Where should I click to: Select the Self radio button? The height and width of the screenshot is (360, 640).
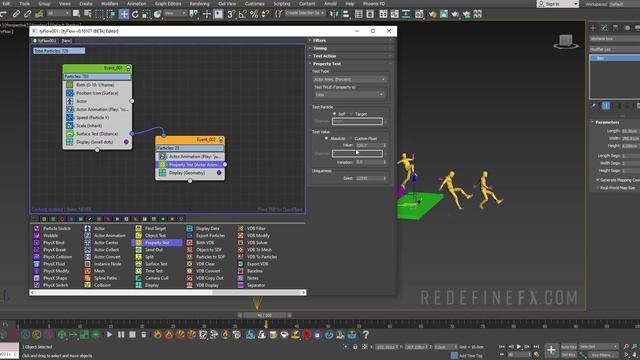point(334,114)
